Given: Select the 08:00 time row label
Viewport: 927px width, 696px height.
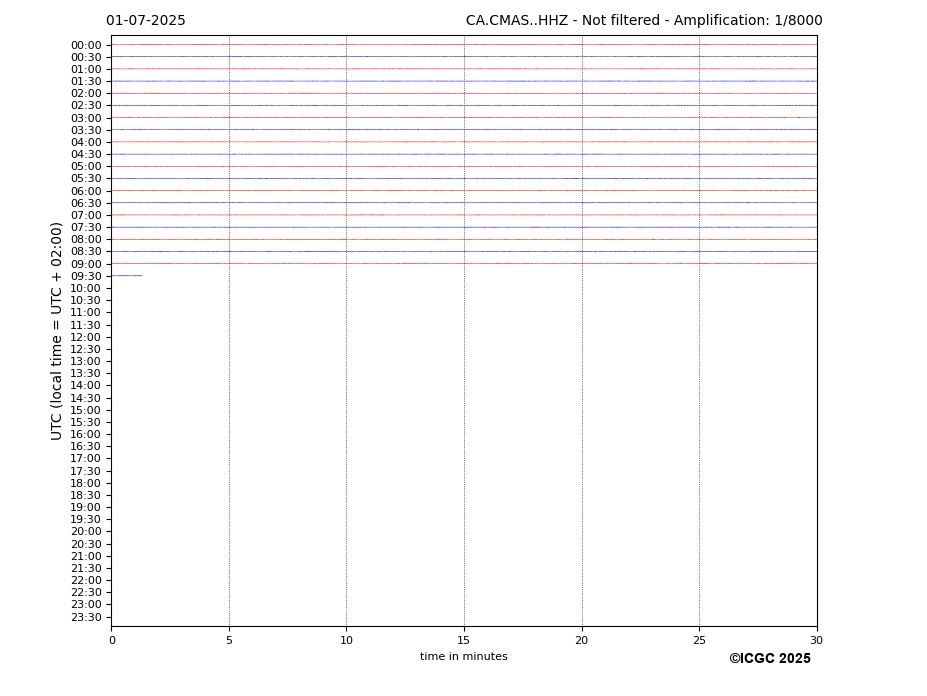Looking at the screenshot, I should coord(86,239).
